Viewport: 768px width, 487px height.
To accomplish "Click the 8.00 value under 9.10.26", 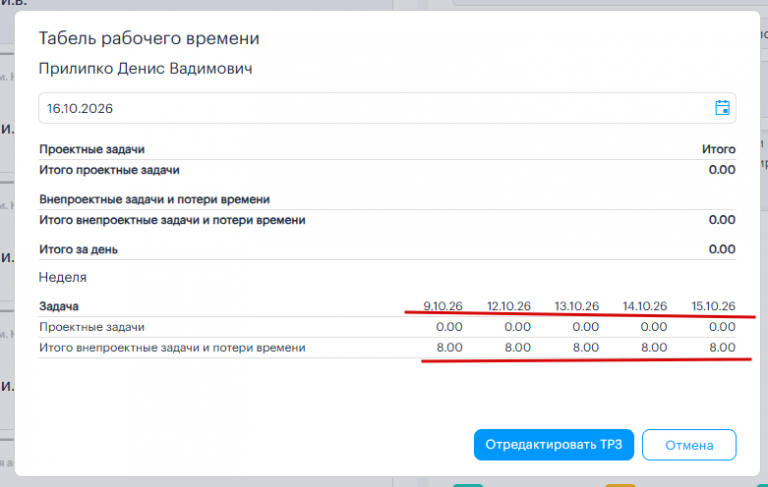I will (449, 347).
